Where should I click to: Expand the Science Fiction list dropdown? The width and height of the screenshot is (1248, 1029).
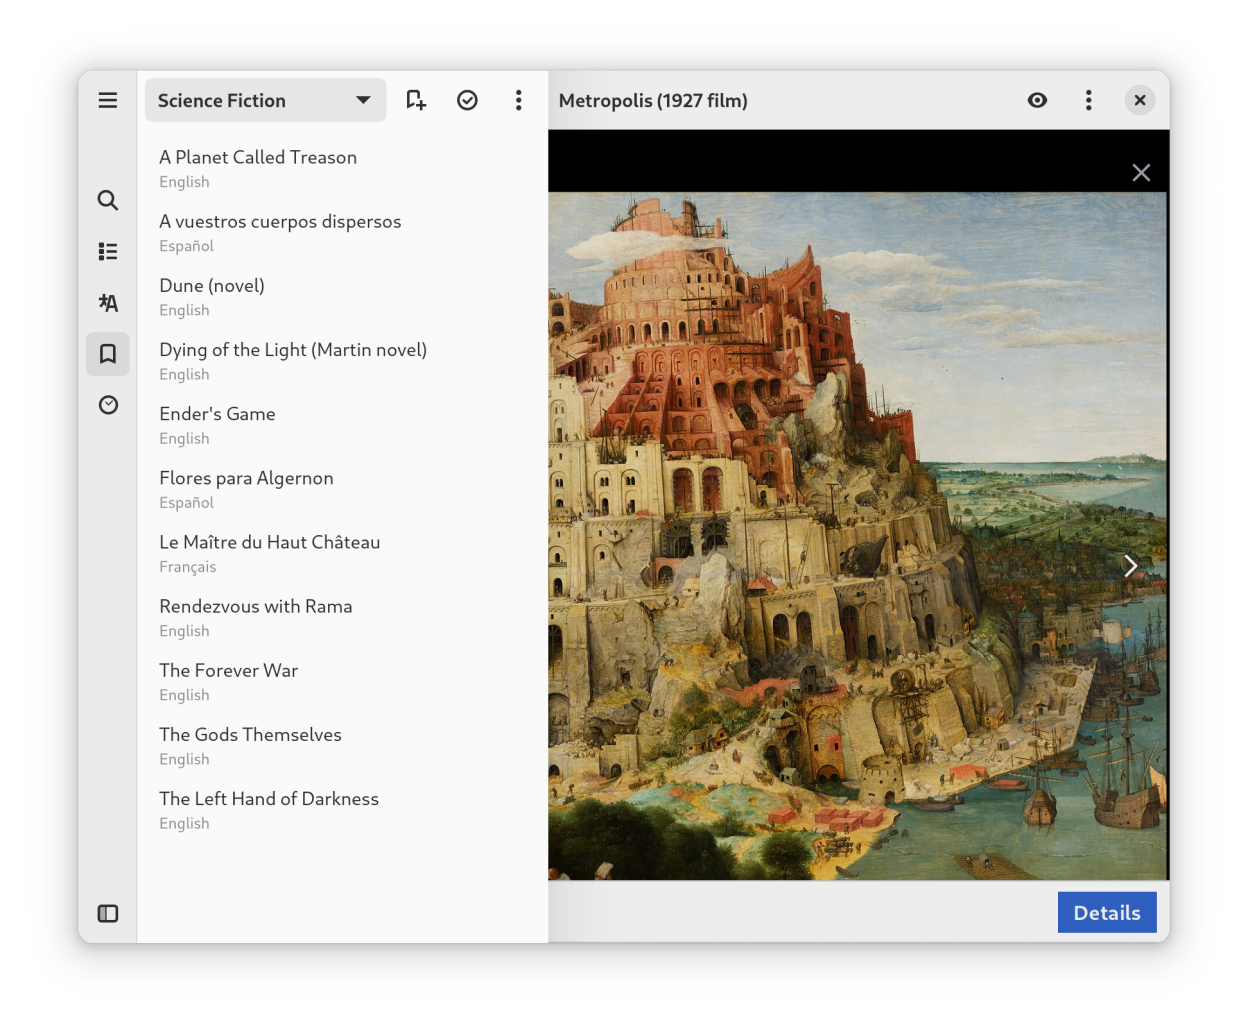click(x=265, y=100)
